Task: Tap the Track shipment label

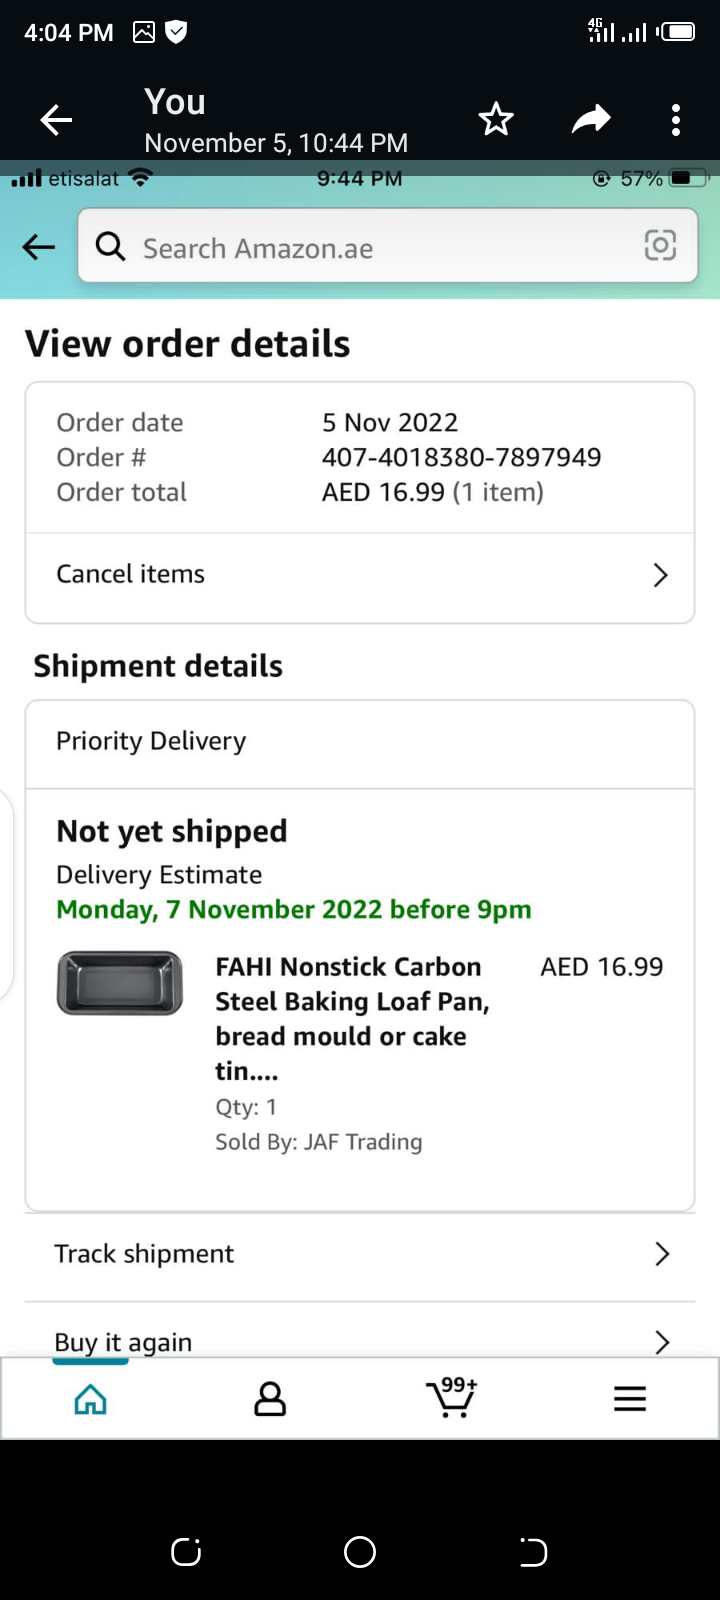Action: (x=144, y=1254)
